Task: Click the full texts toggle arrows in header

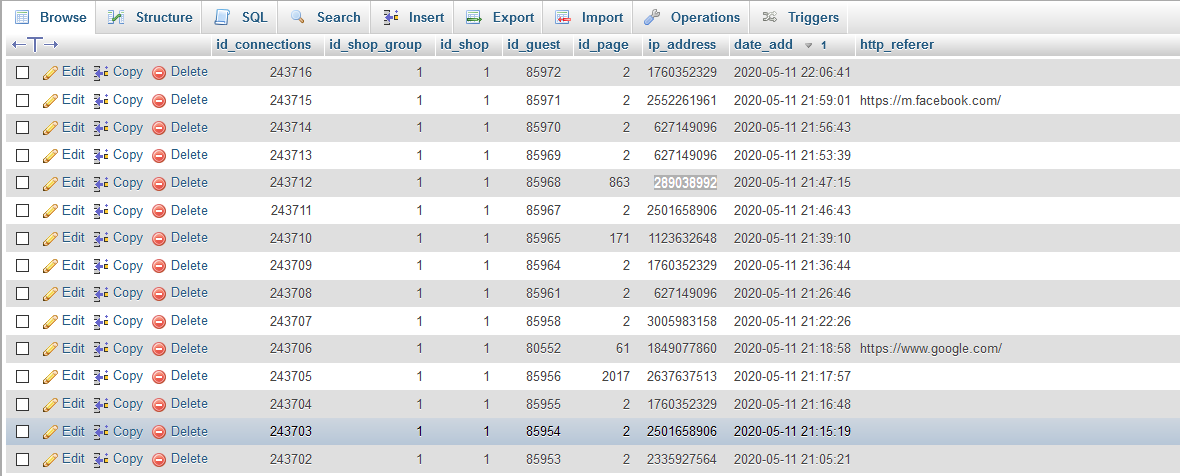Action: click(35, 45)
